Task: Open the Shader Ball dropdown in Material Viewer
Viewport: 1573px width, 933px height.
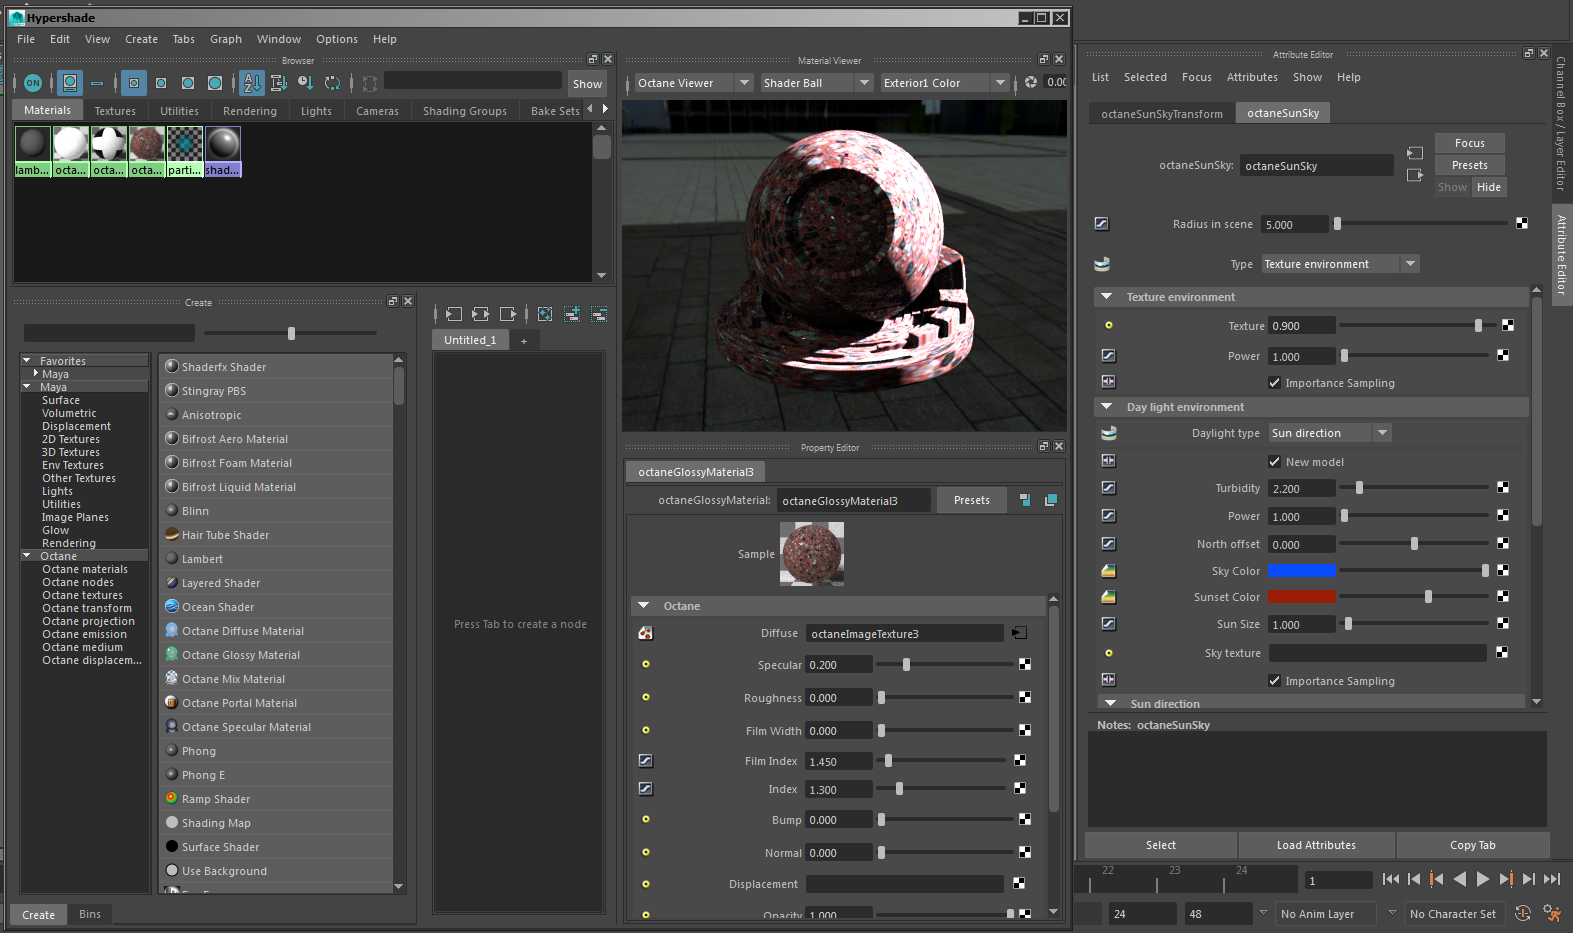Action: (x=815, y=83)
